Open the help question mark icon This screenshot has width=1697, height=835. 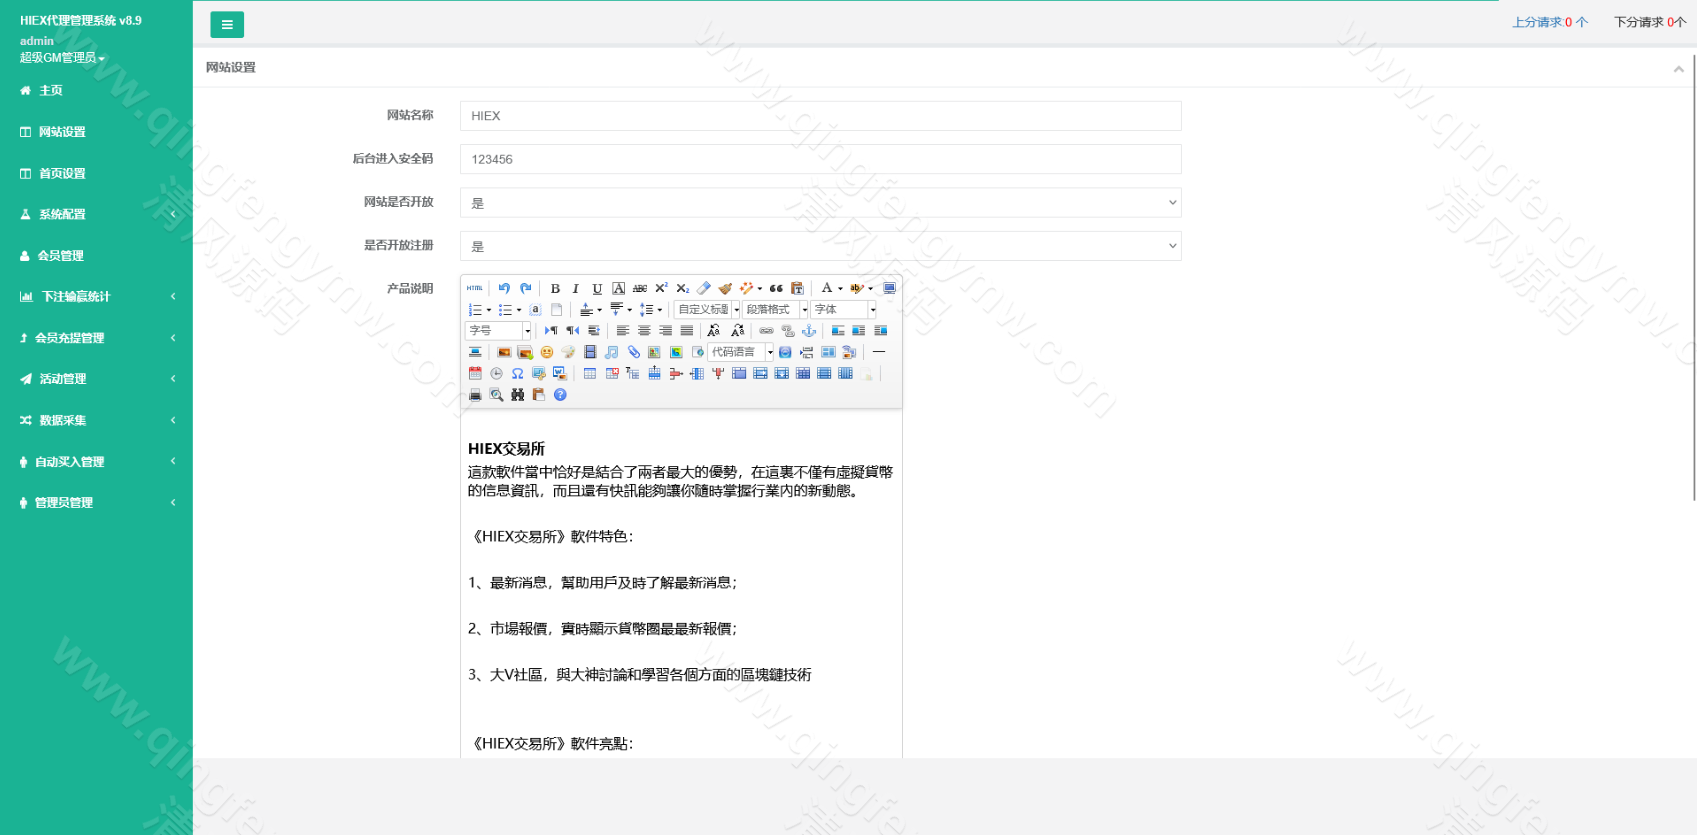(560, 395)
